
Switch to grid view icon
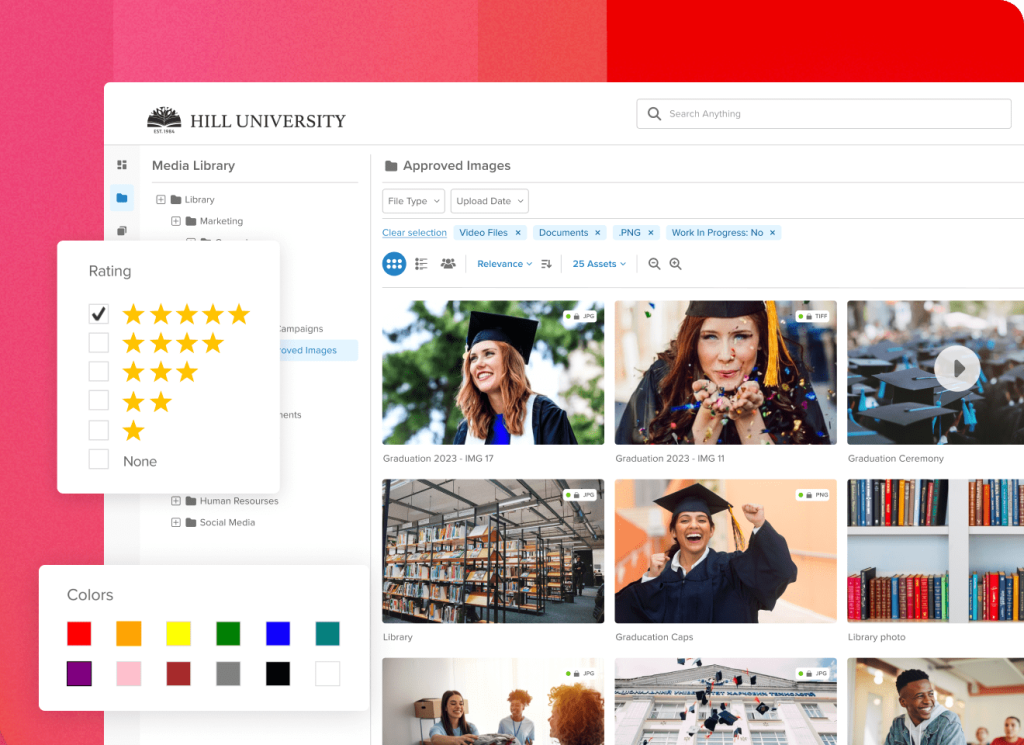coord(394,264)
